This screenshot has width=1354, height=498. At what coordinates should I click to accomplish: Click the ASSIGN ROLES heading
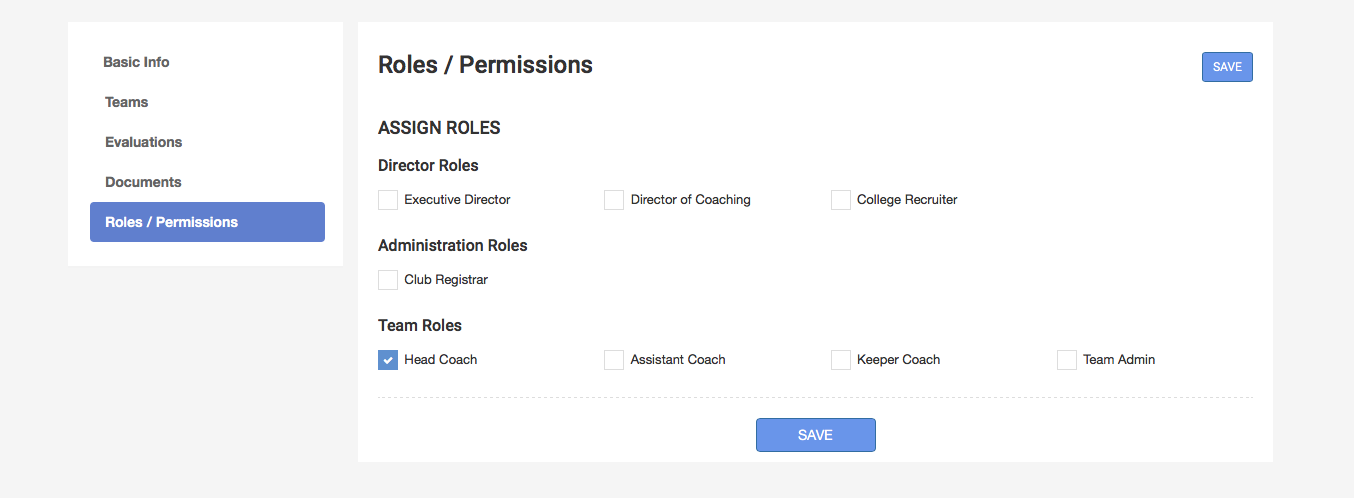(x=439, y=128)
